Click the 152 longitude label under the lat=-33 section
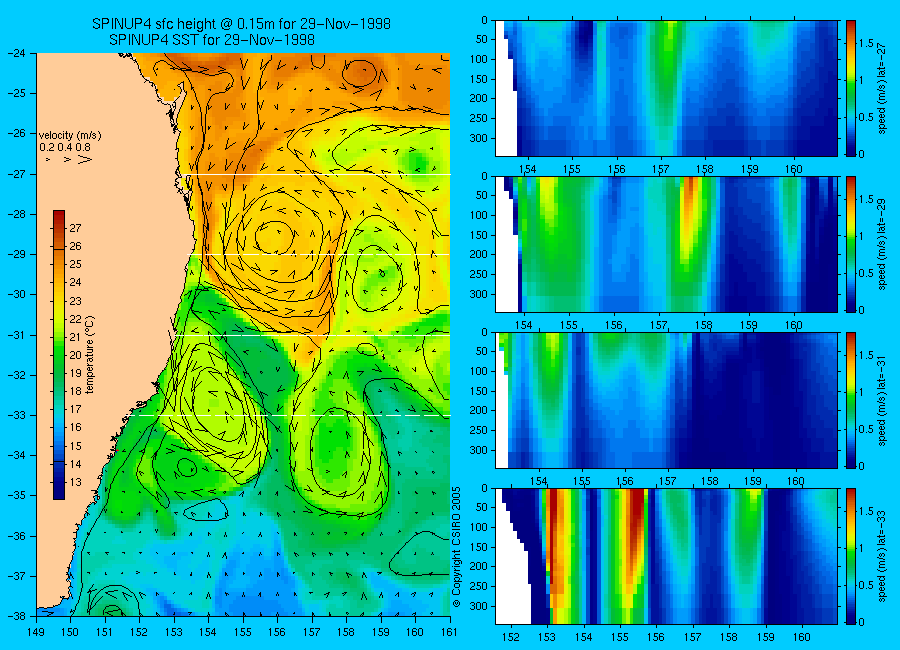The image size is (900, 650). (x=510, y=637)
